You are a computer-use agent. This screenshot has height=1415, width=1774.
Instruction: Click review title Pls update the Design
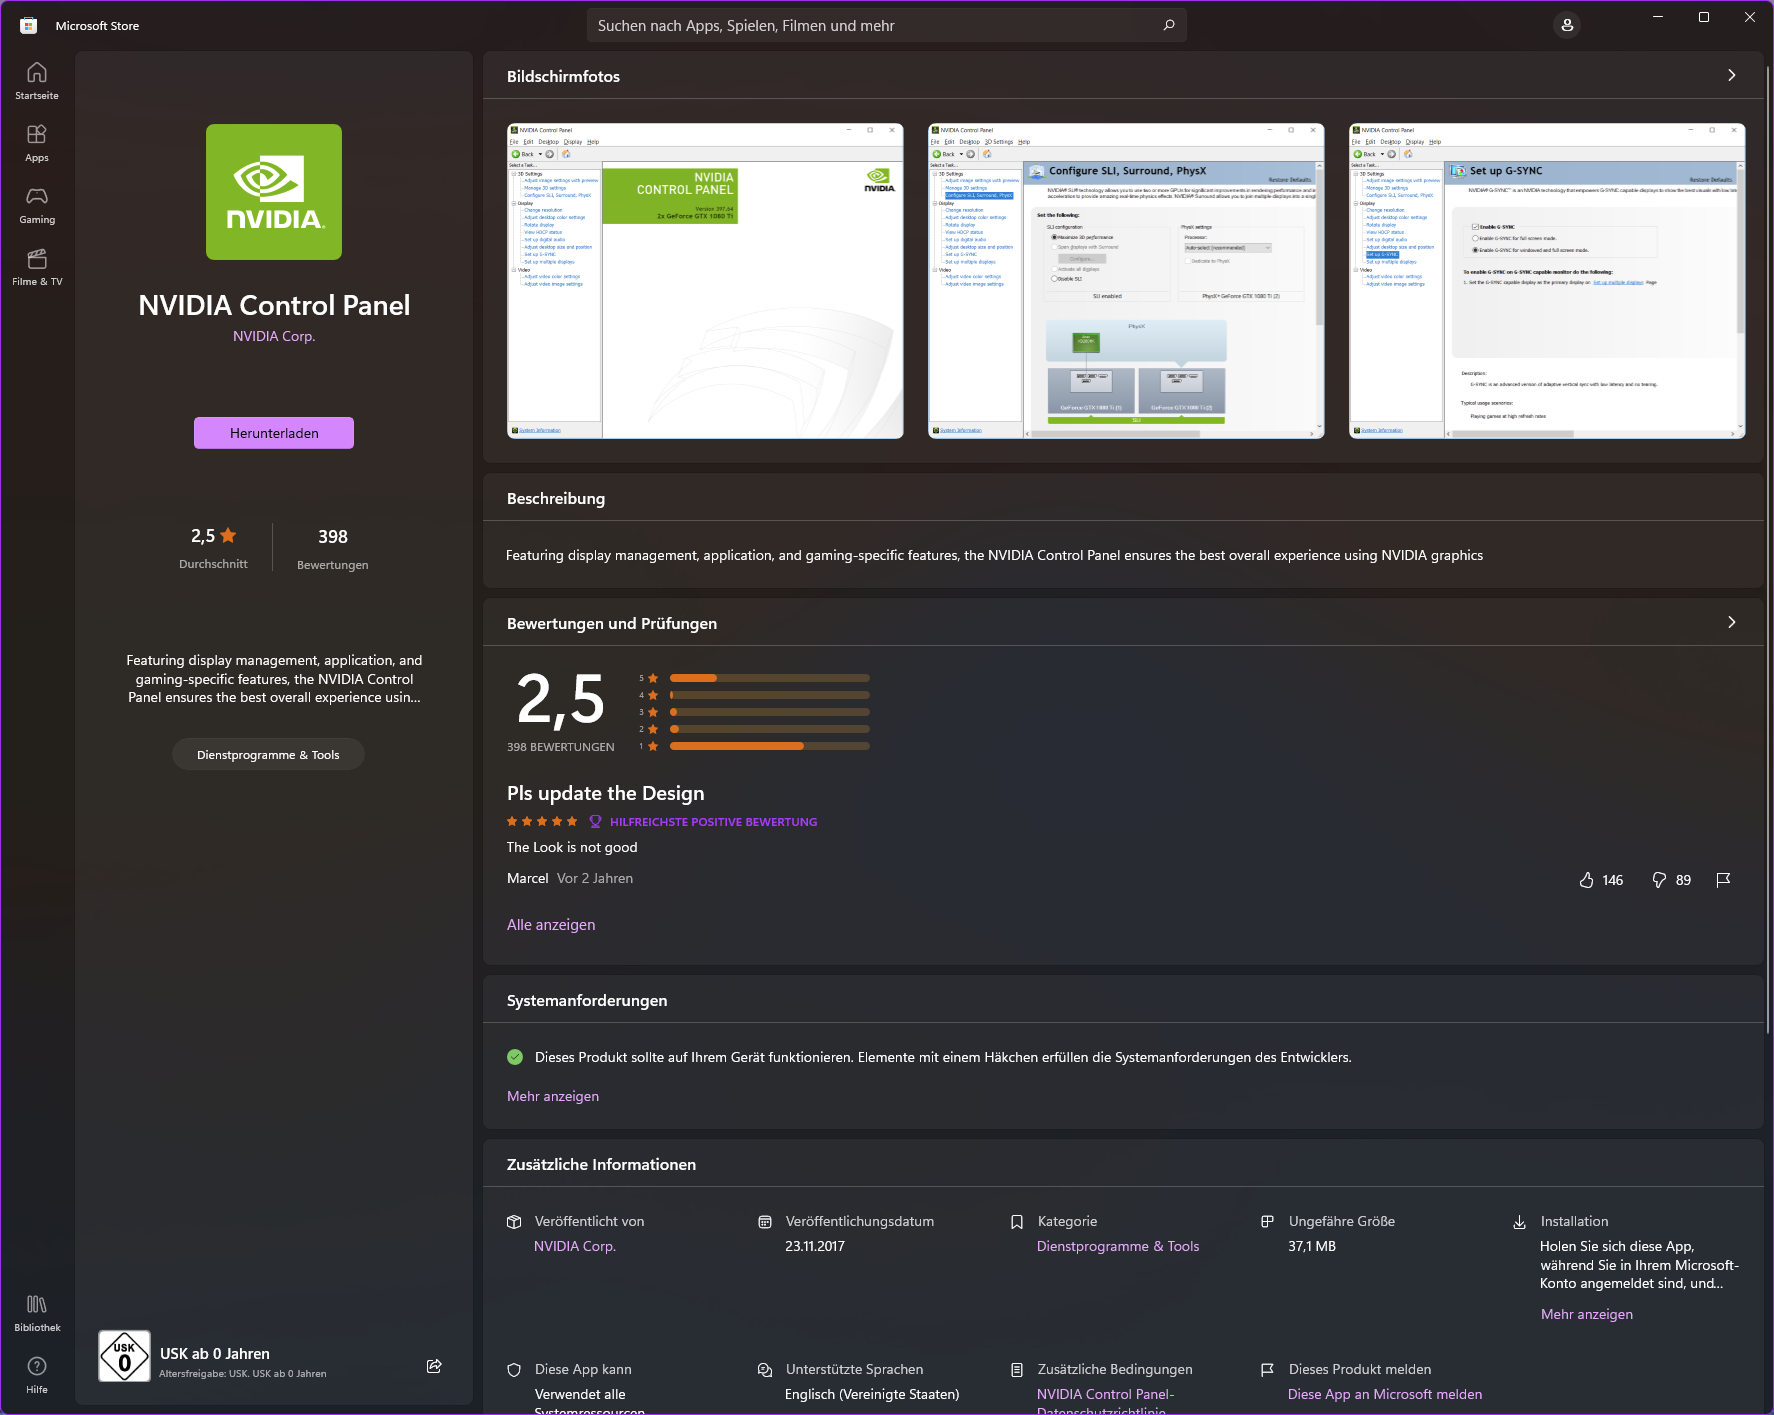tap(605, 793)
